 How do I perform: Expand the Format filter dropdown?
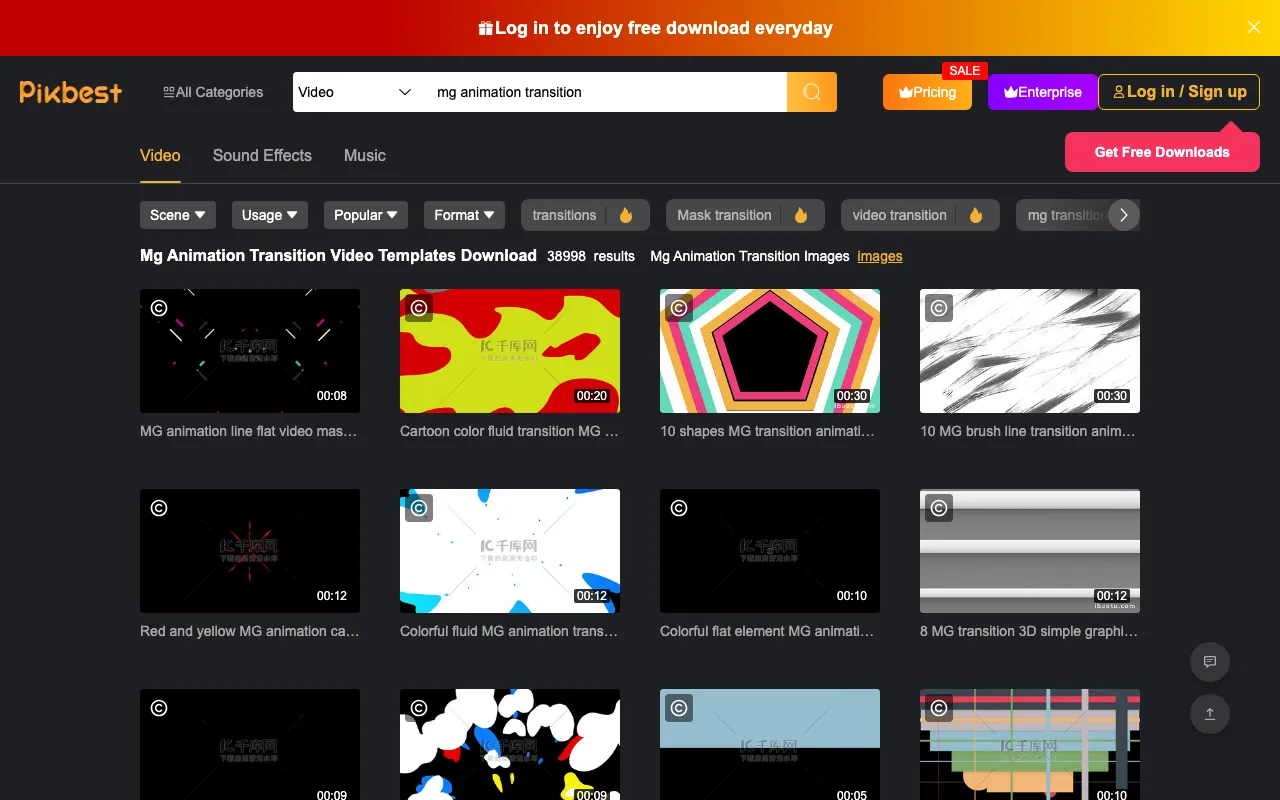click(x=464, y=215)
